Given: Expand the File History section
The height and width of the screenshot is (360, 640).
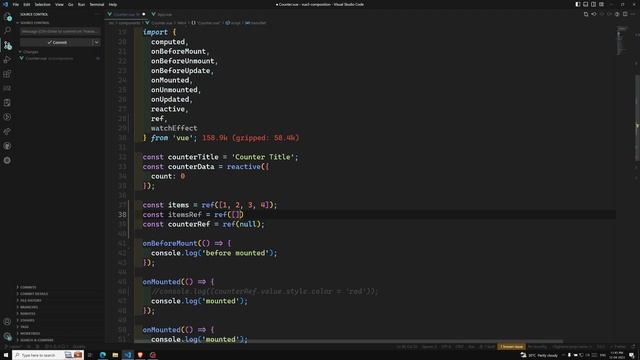Looking at the screenshot, I should click(x=31, y=300).
